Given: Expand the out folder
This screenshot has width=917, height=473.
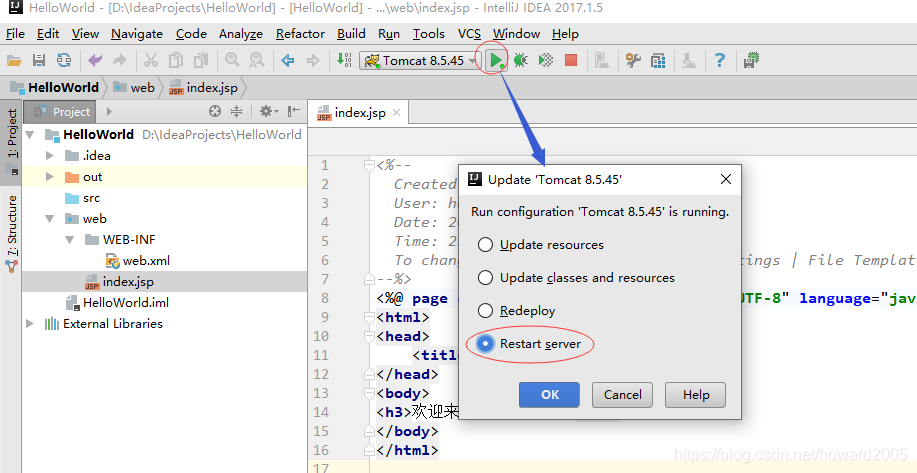Looking at the screenshot, I should 50,177.
